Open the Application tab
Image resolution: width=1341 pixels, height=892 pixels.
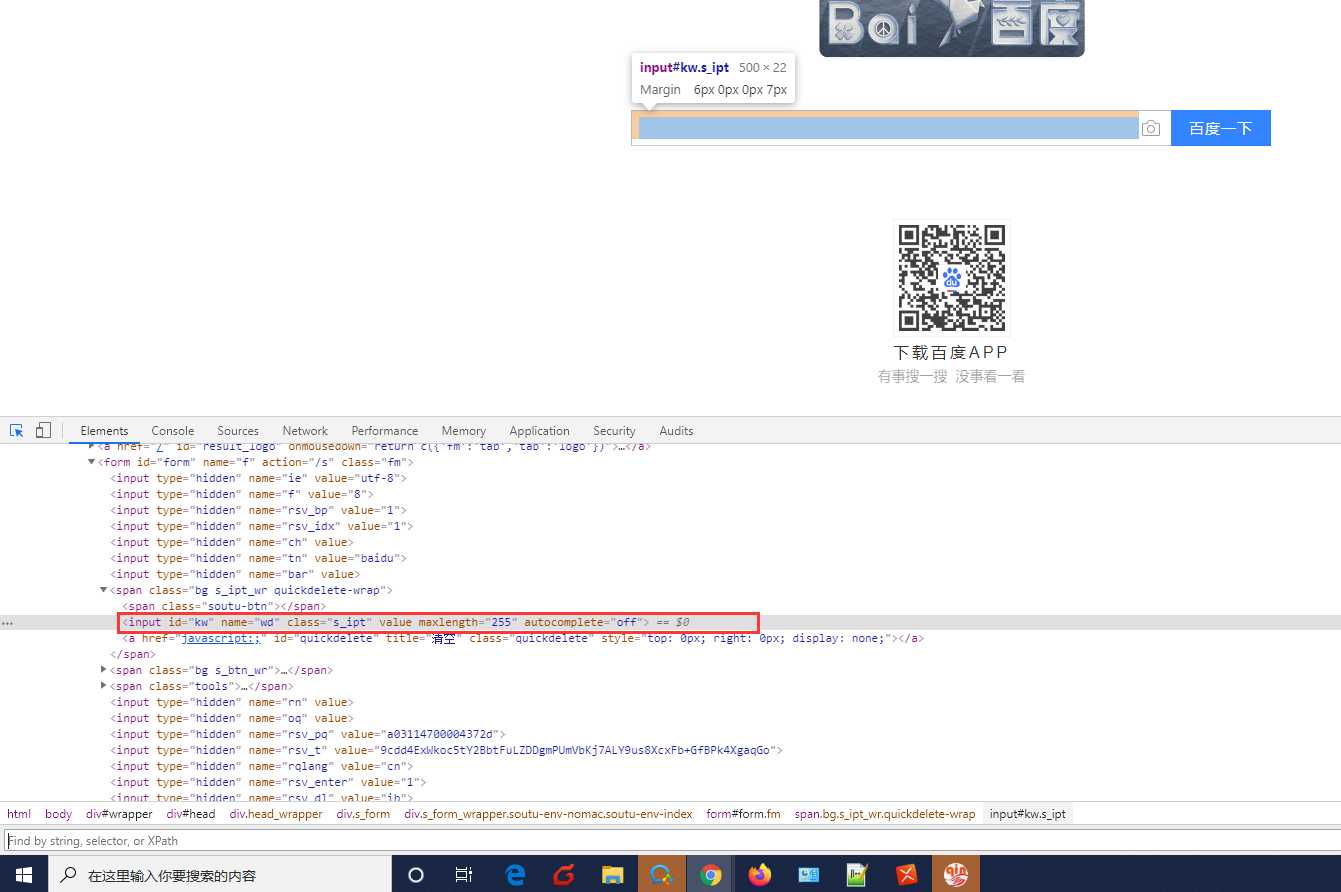539,431
